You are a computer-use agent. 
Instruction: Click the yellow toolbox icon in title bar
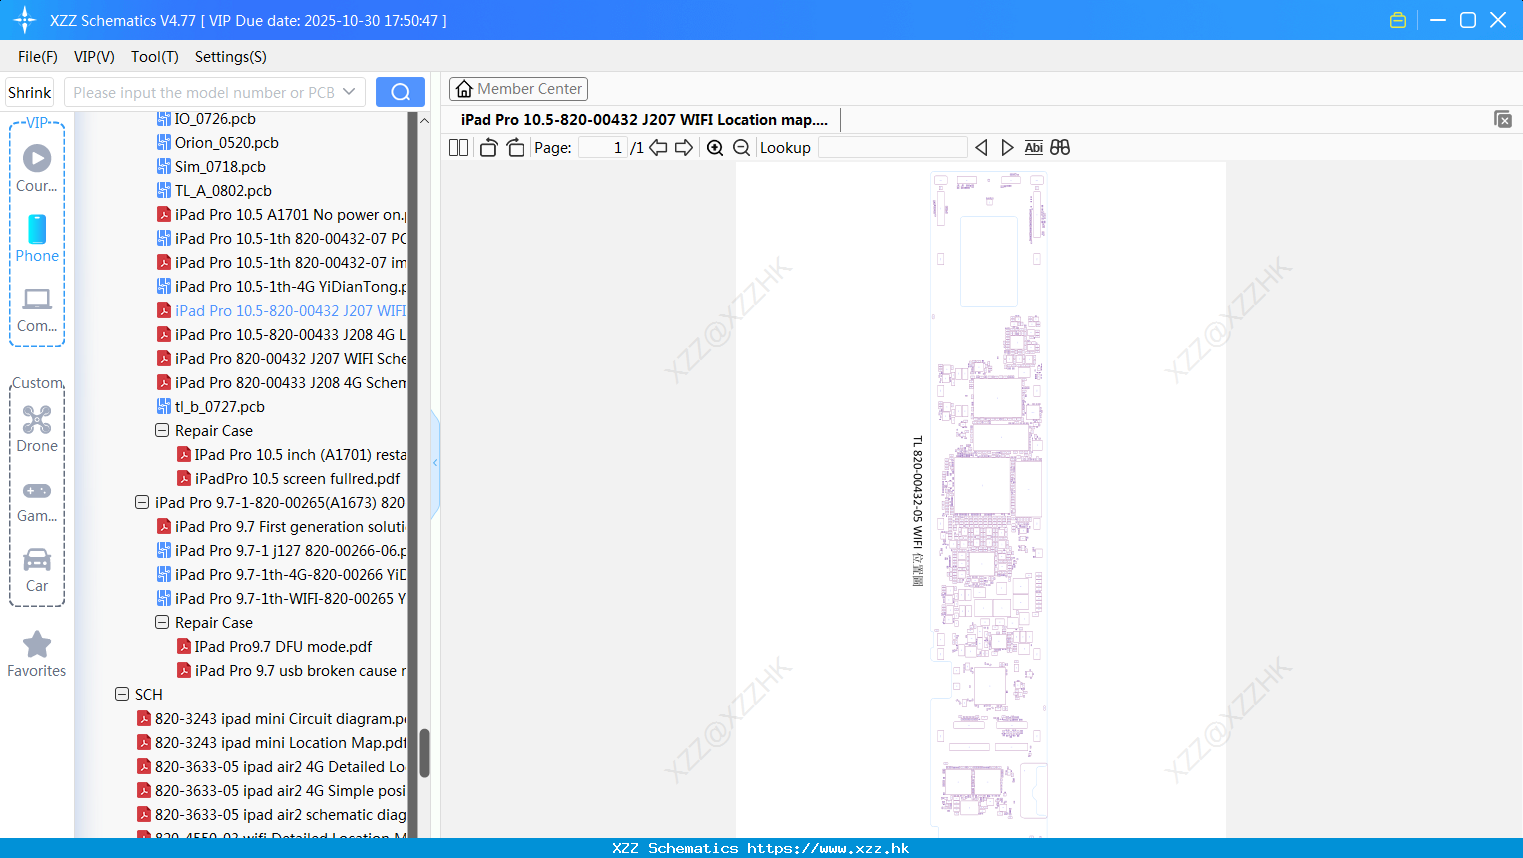tap(1398, 20)
